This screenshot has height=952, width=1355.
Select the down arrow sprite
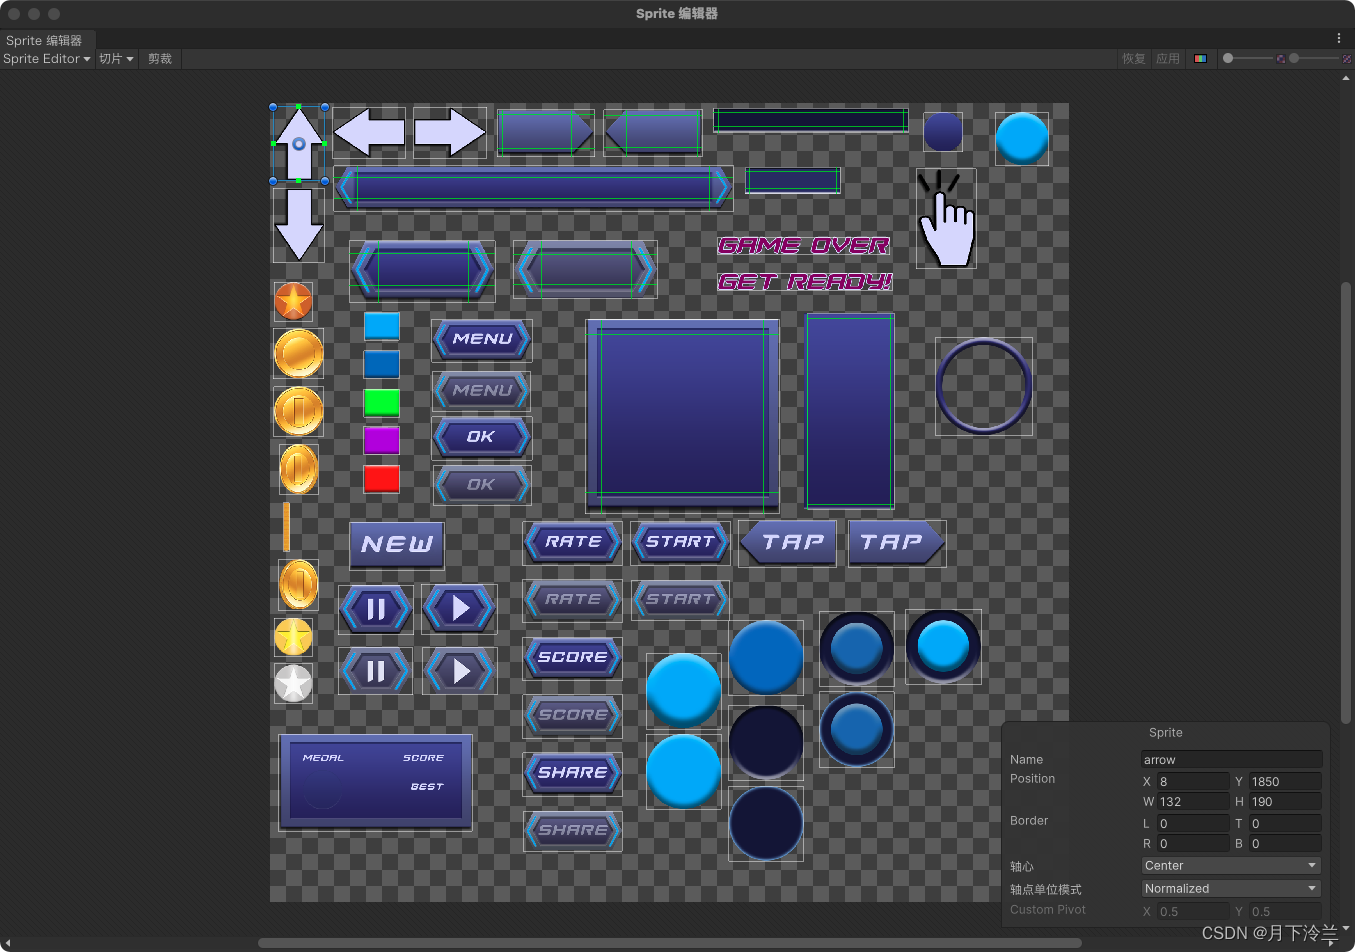[x=299, y=225]
